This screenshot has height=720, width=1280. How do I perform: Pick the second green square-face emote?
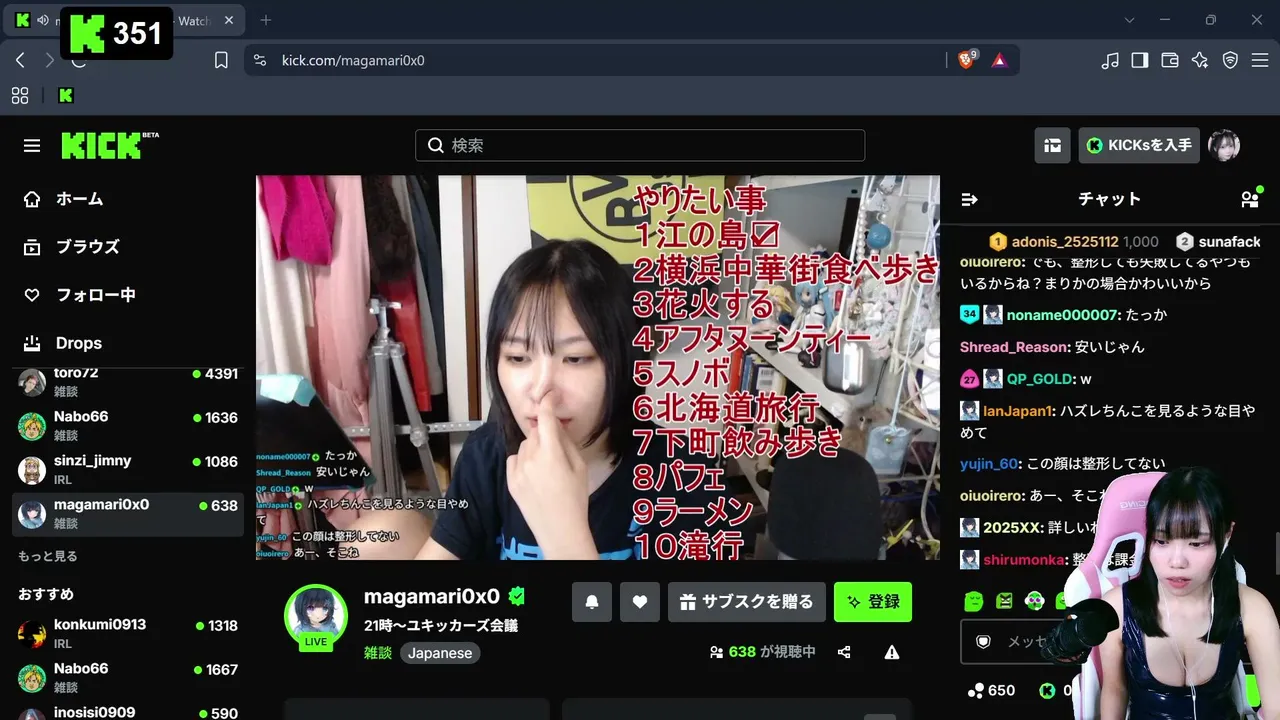click(1004, 601)
